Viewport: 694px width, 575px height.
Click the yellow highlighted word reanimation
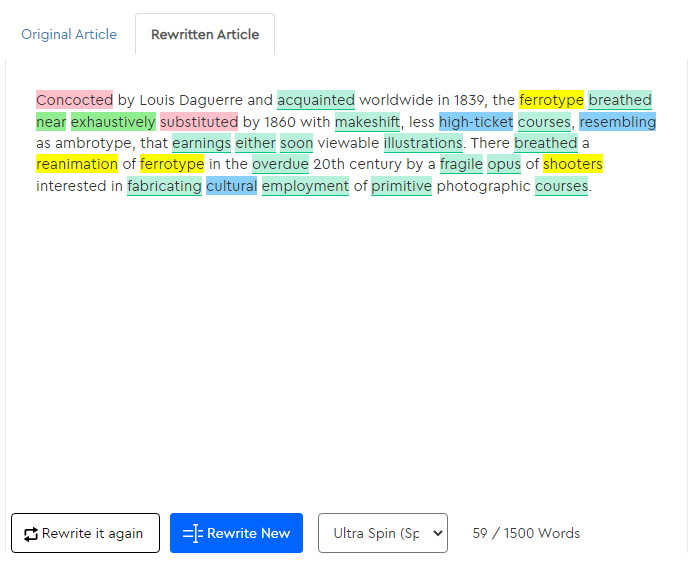tap(77, 164)
